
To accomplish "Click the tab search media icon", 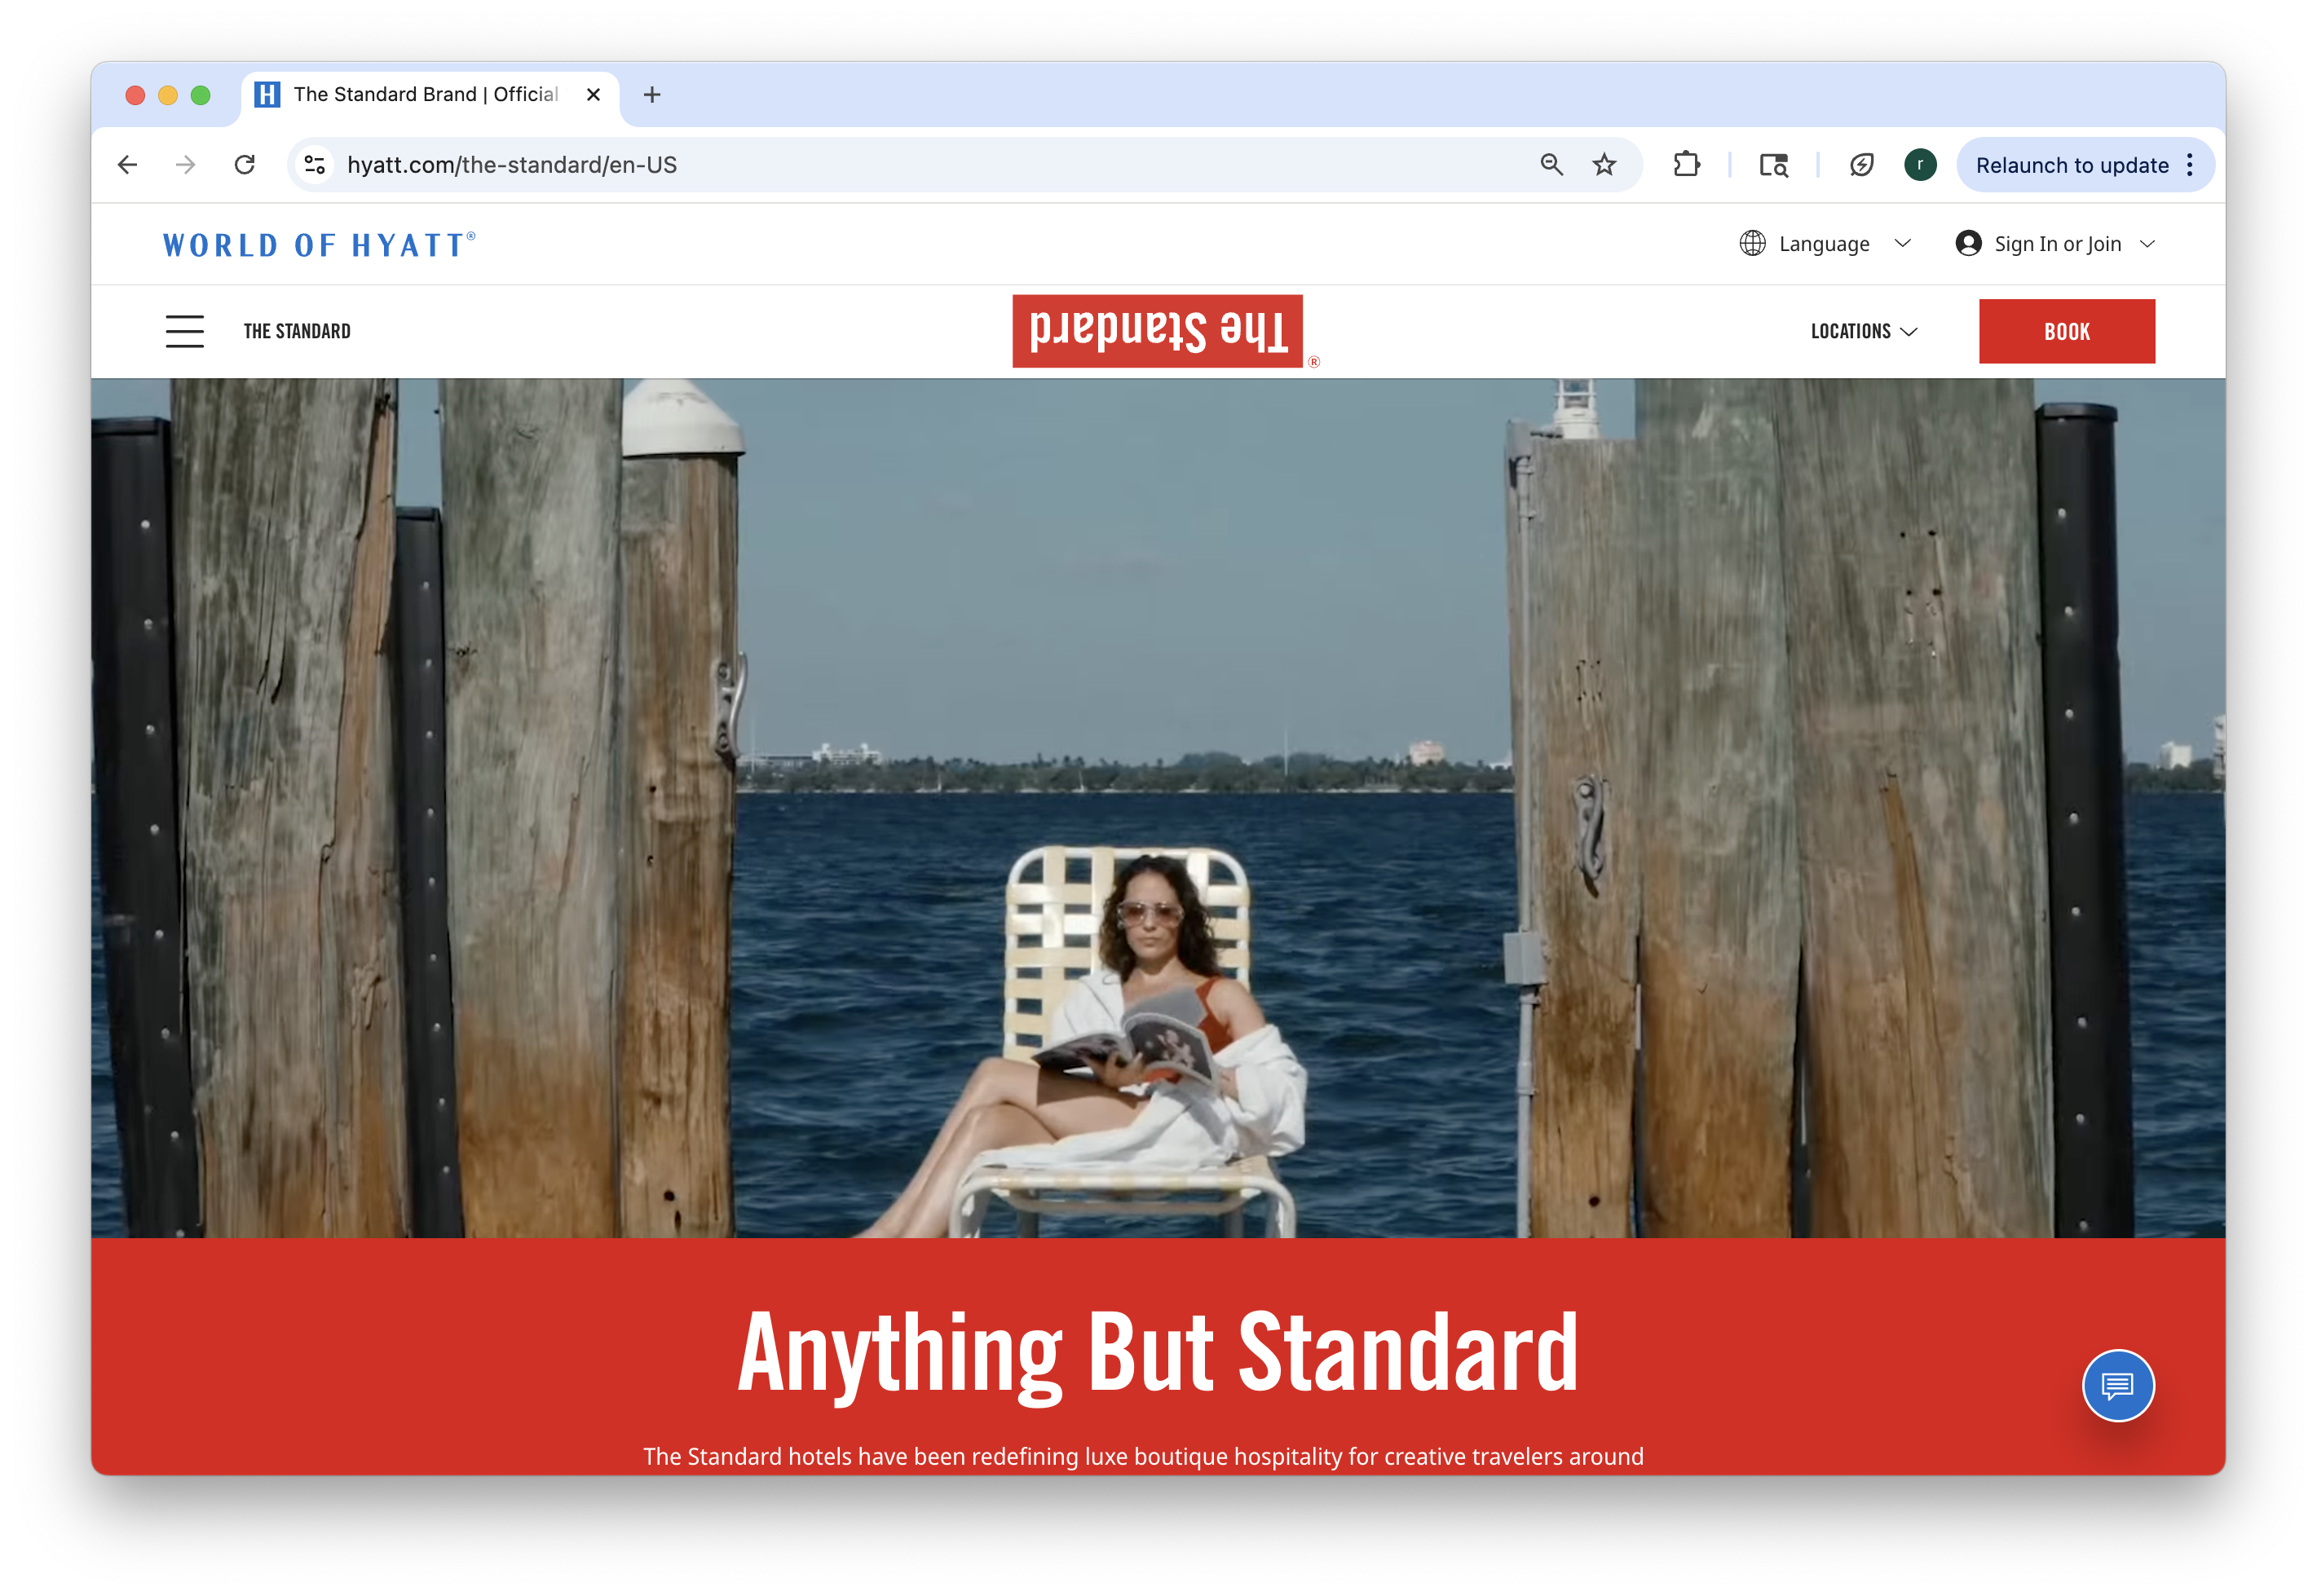I will (x=1773, y=165).
